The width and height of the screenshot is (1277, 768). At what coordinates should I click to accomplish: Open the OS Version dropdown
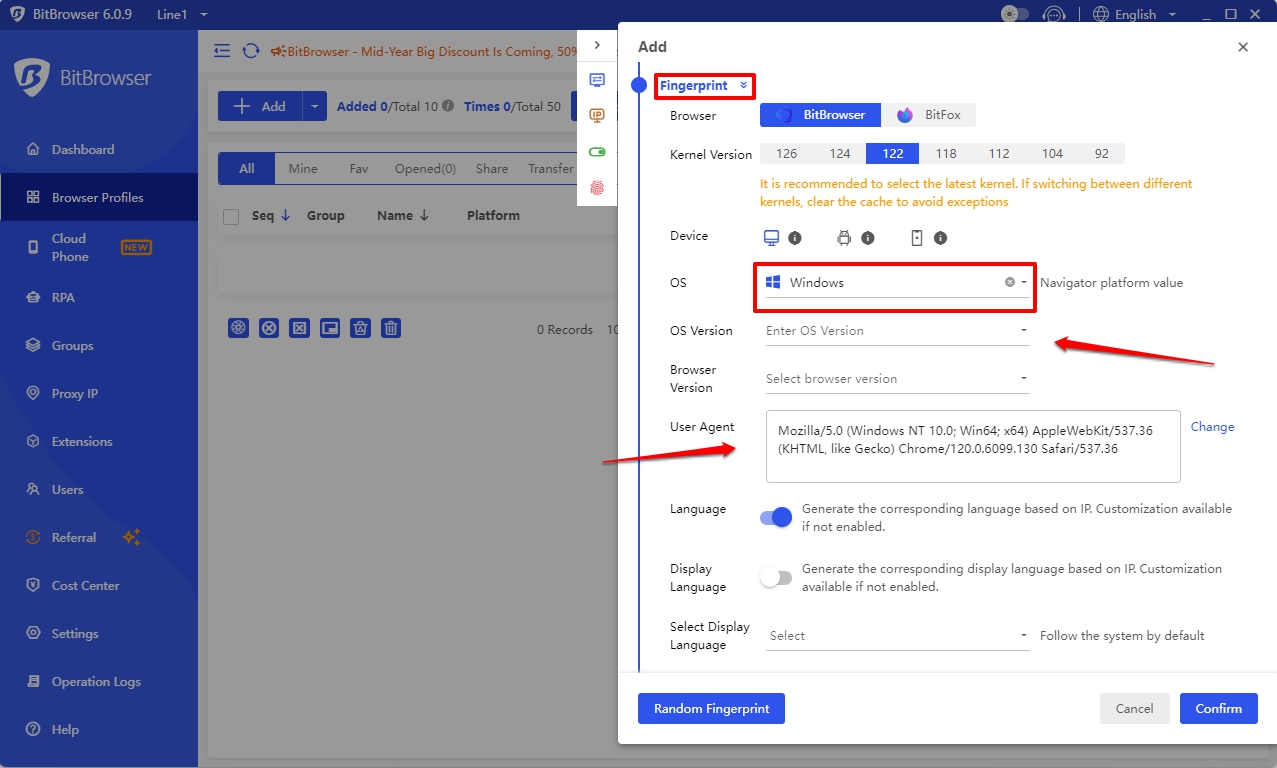pyautogui.click(x=897, y=331)
